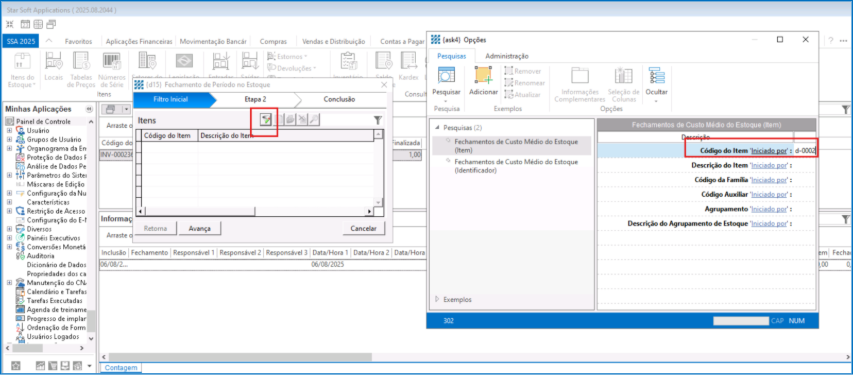Click the grid icon in quick access toolbar
The width and height of the screenshot is (853, 375).
(x=38, y=24)
